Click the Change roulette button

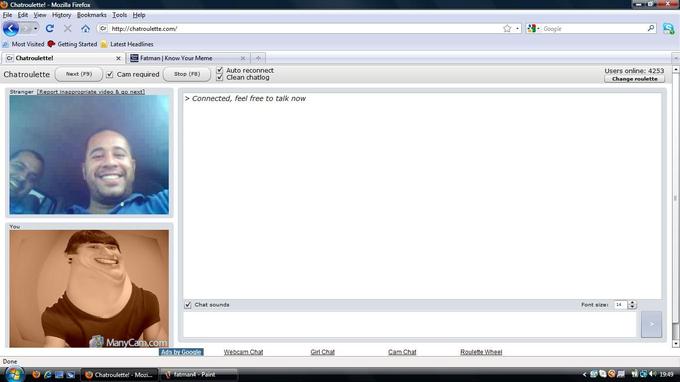[634, 79]
